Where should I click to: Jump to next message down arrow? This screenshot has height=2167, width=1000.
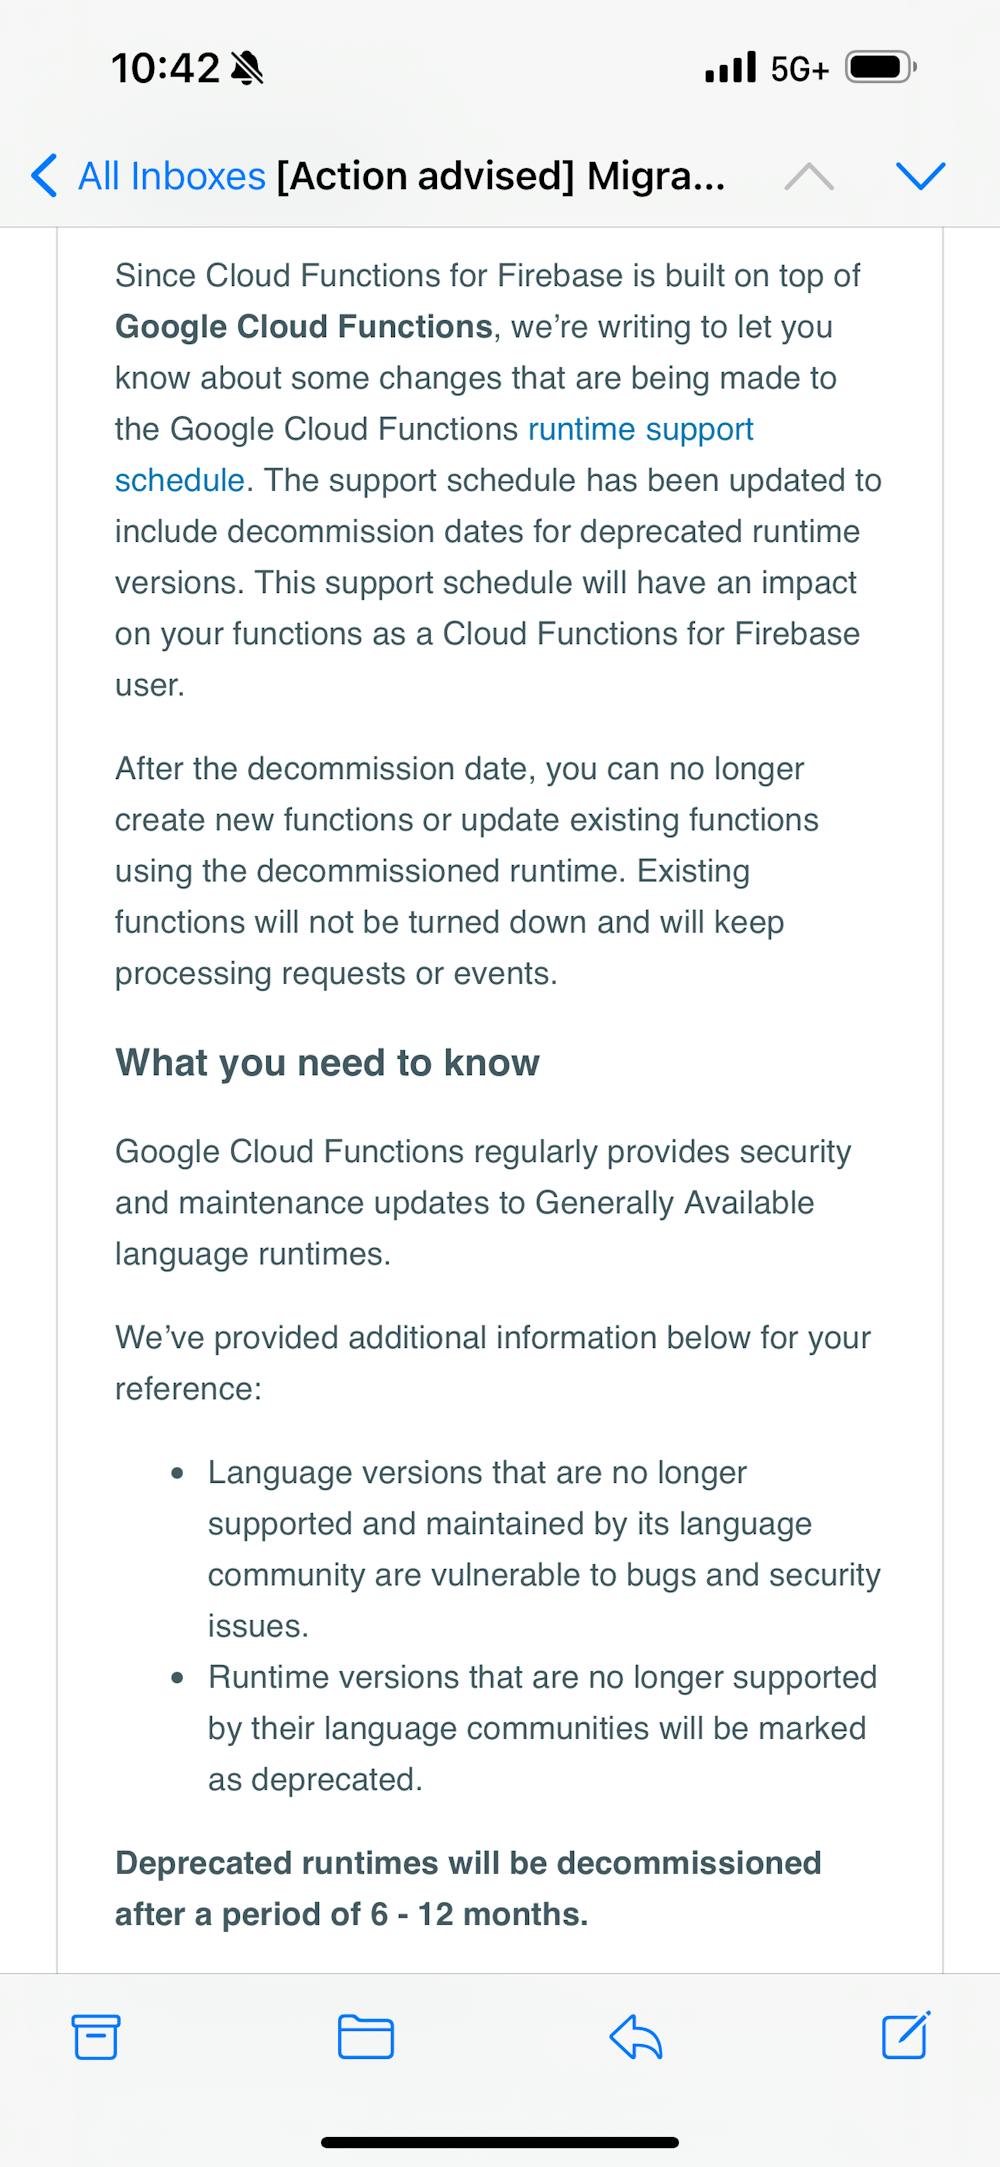(920, 177)
